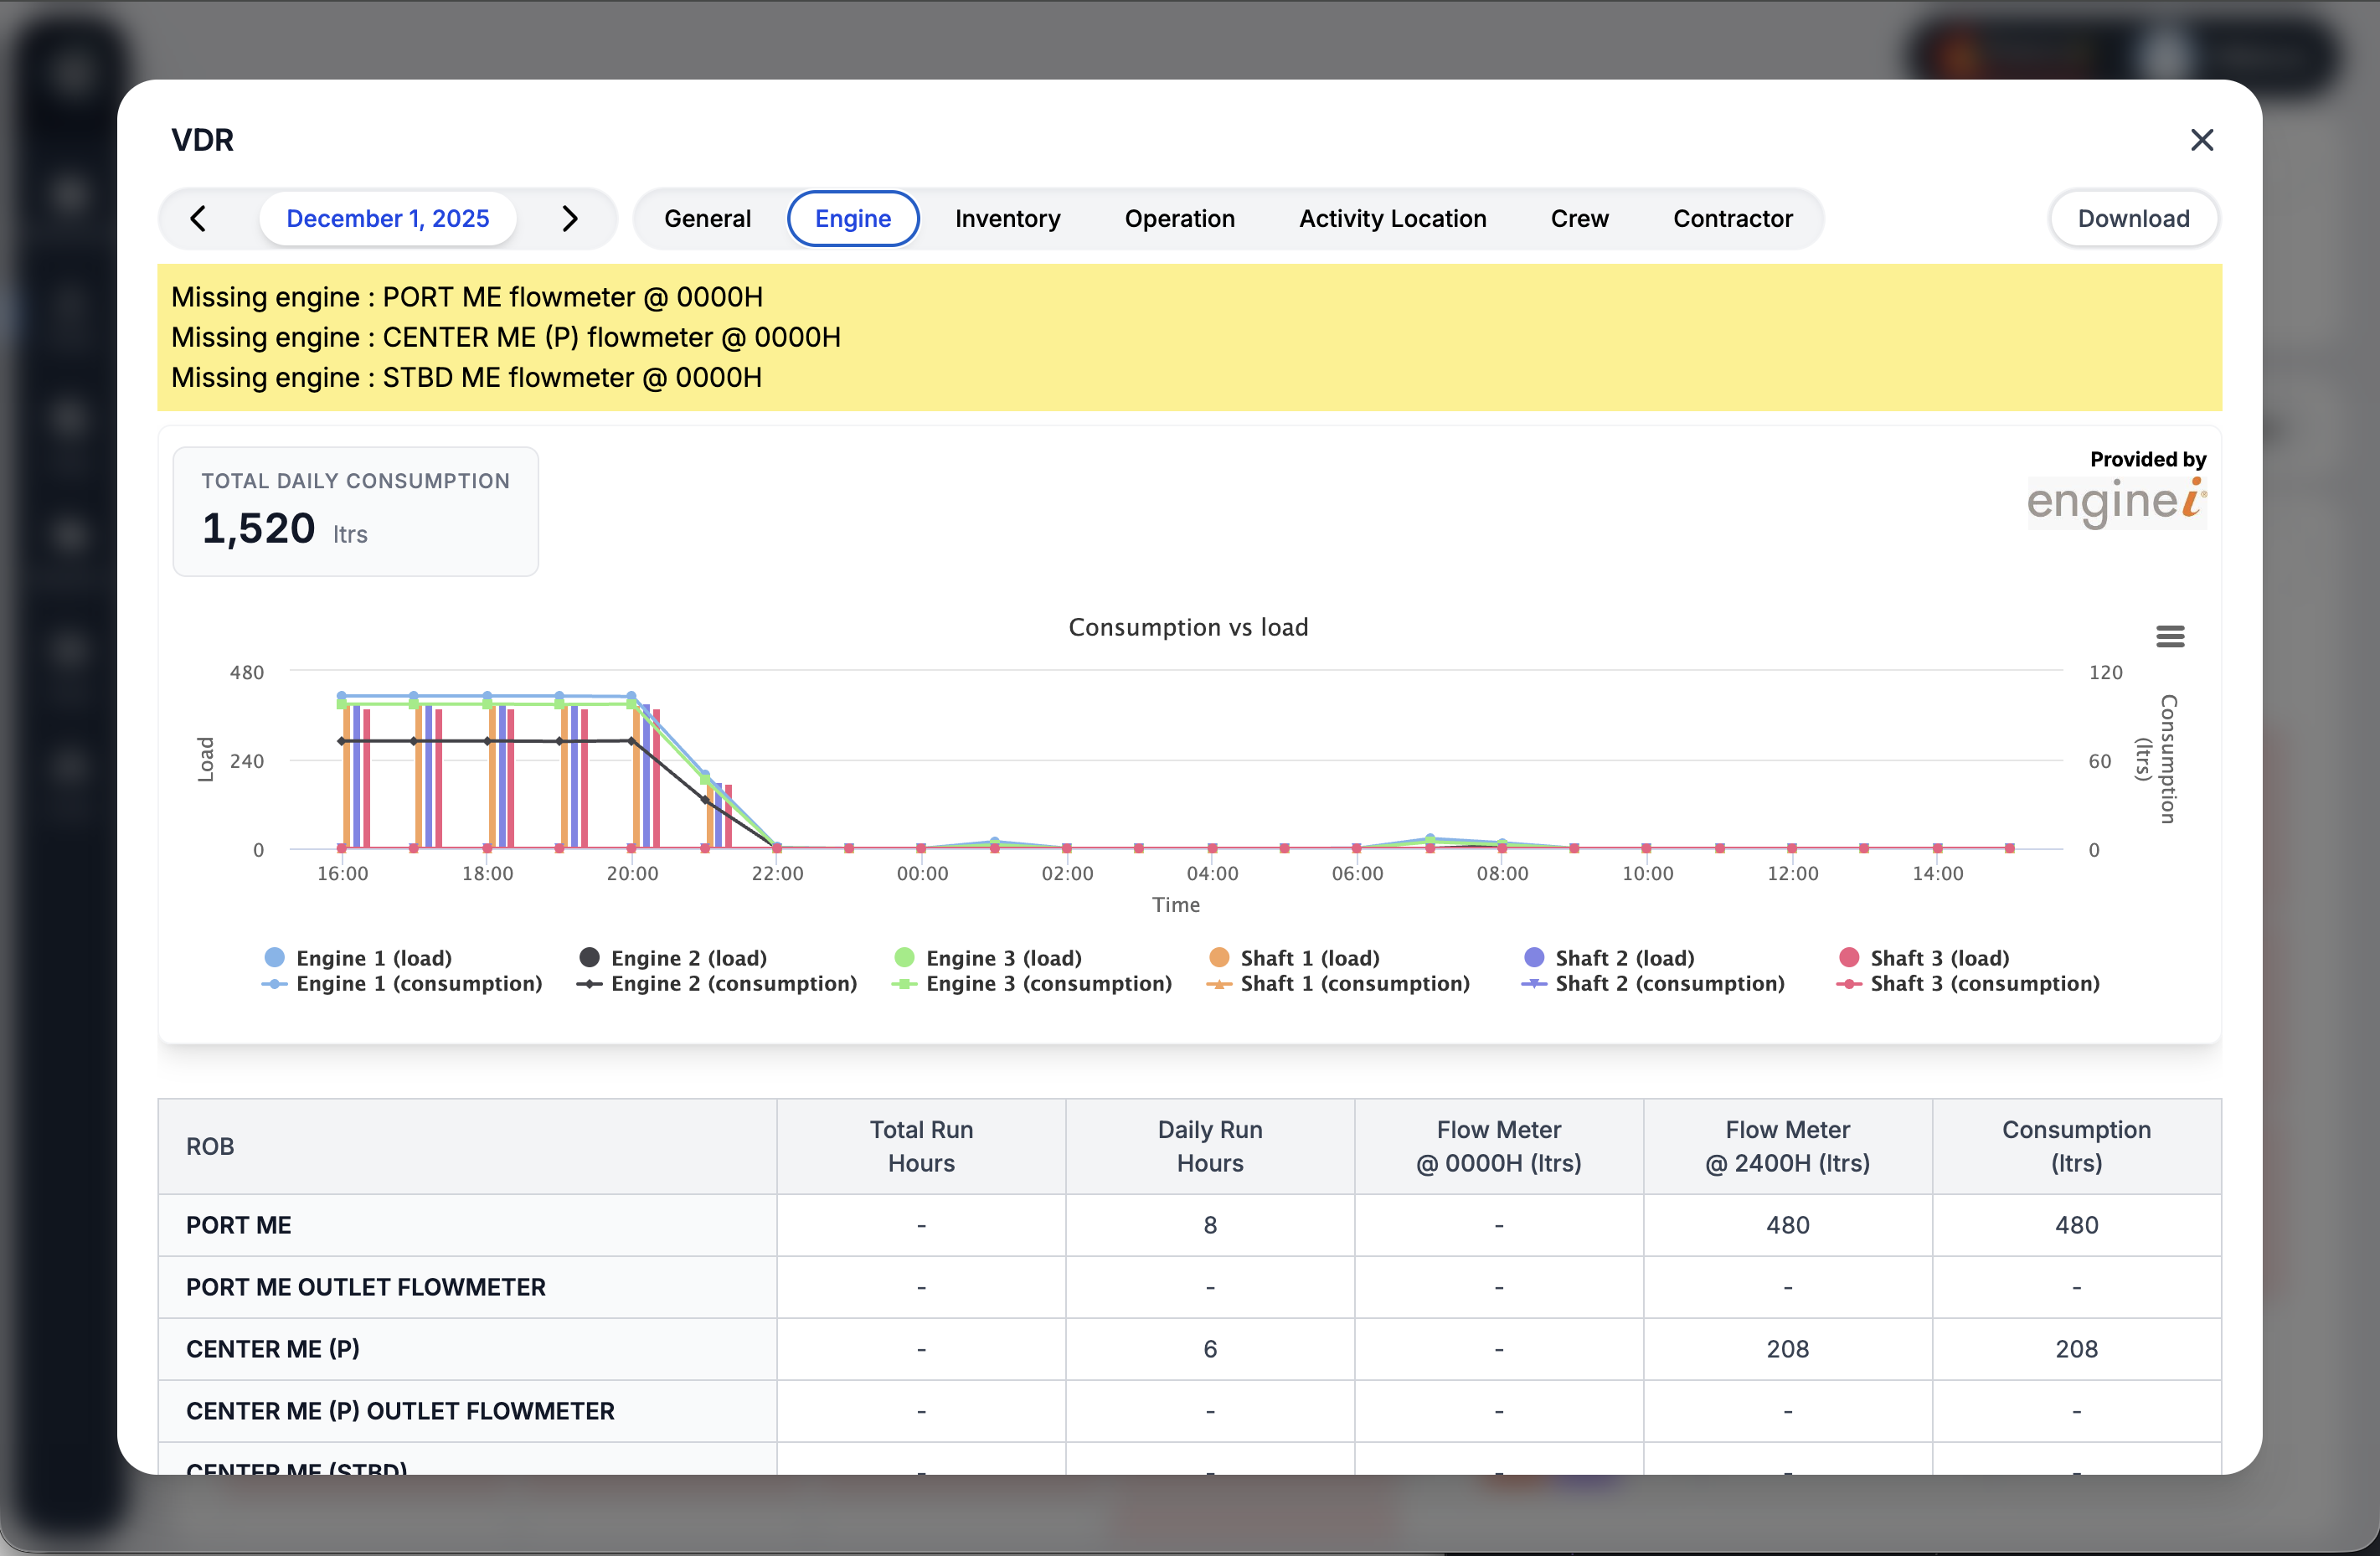This screenshot has width=2380, height=1556.
Task: Click the missing engine warning banner
Action: (x=1189, y=337)
